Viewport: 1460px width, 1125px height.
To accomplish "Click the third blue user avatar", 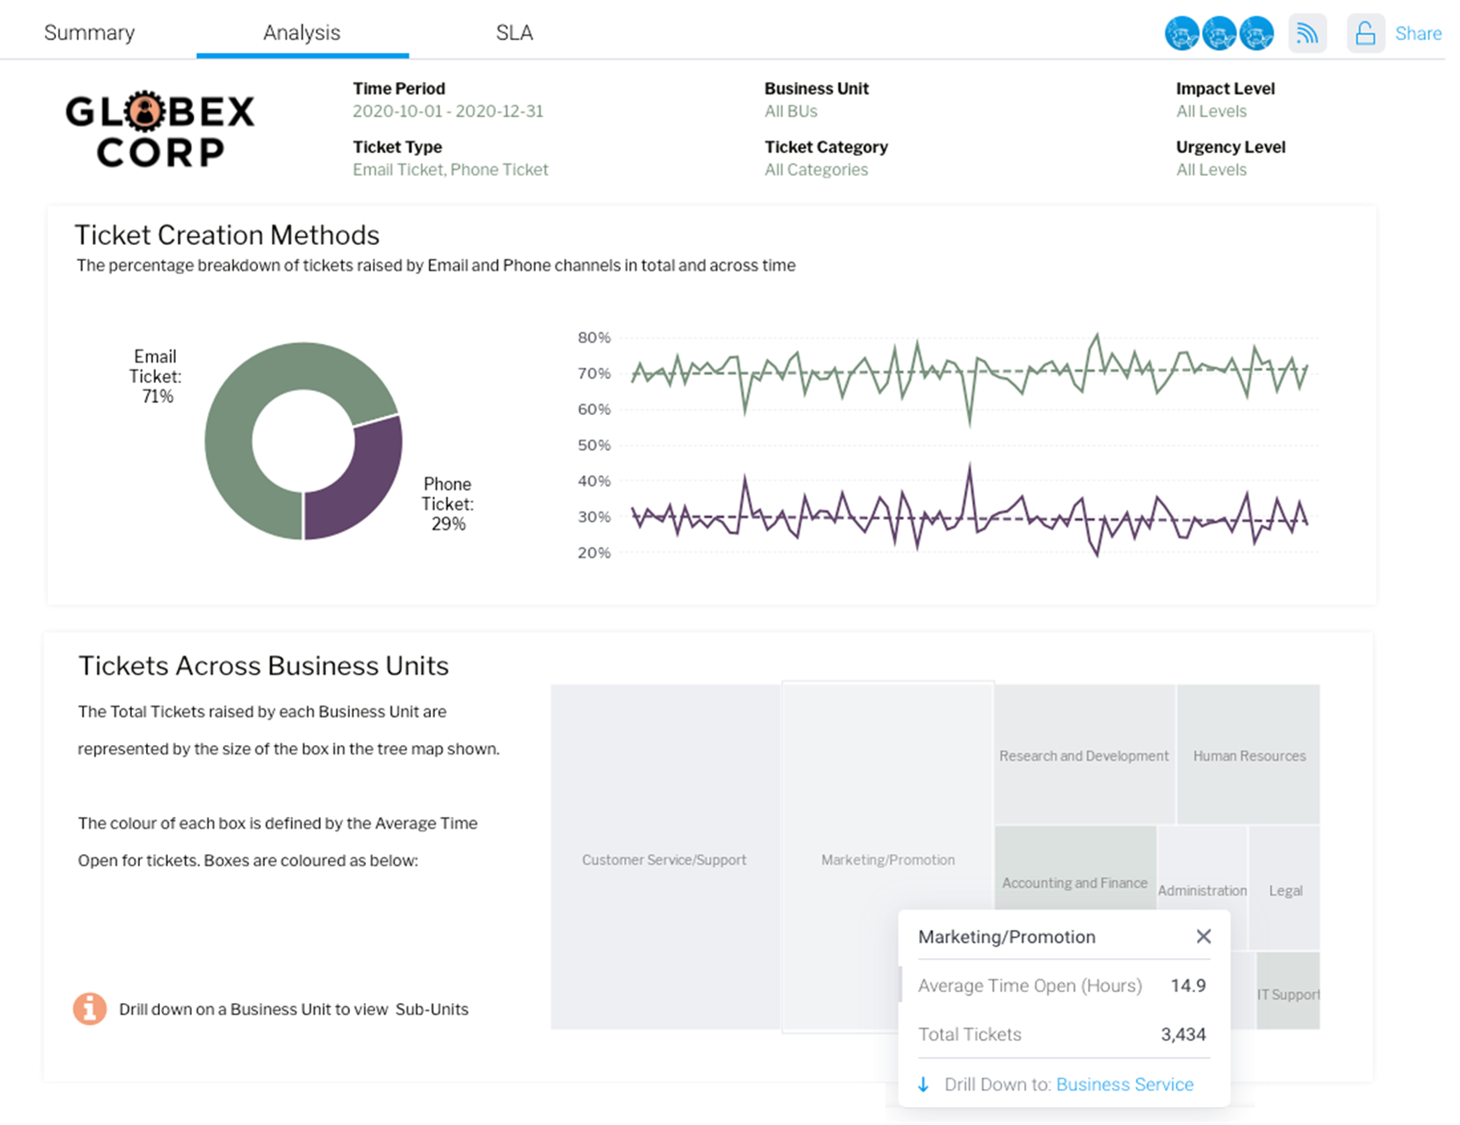I will click(x=1257, y=33).
